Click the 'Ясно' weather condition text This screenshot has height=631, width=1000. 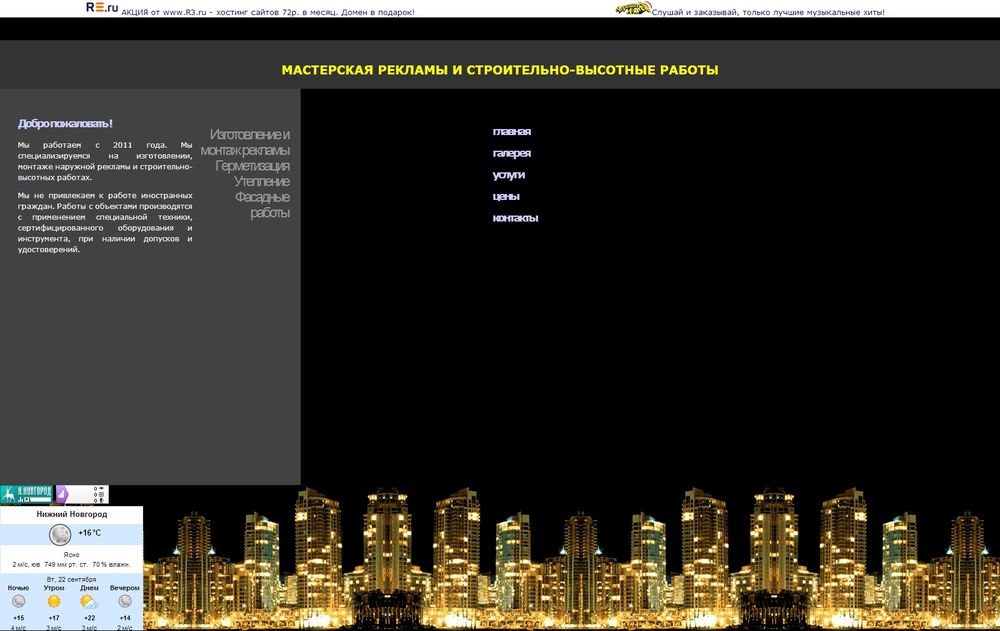pos(71,555)
